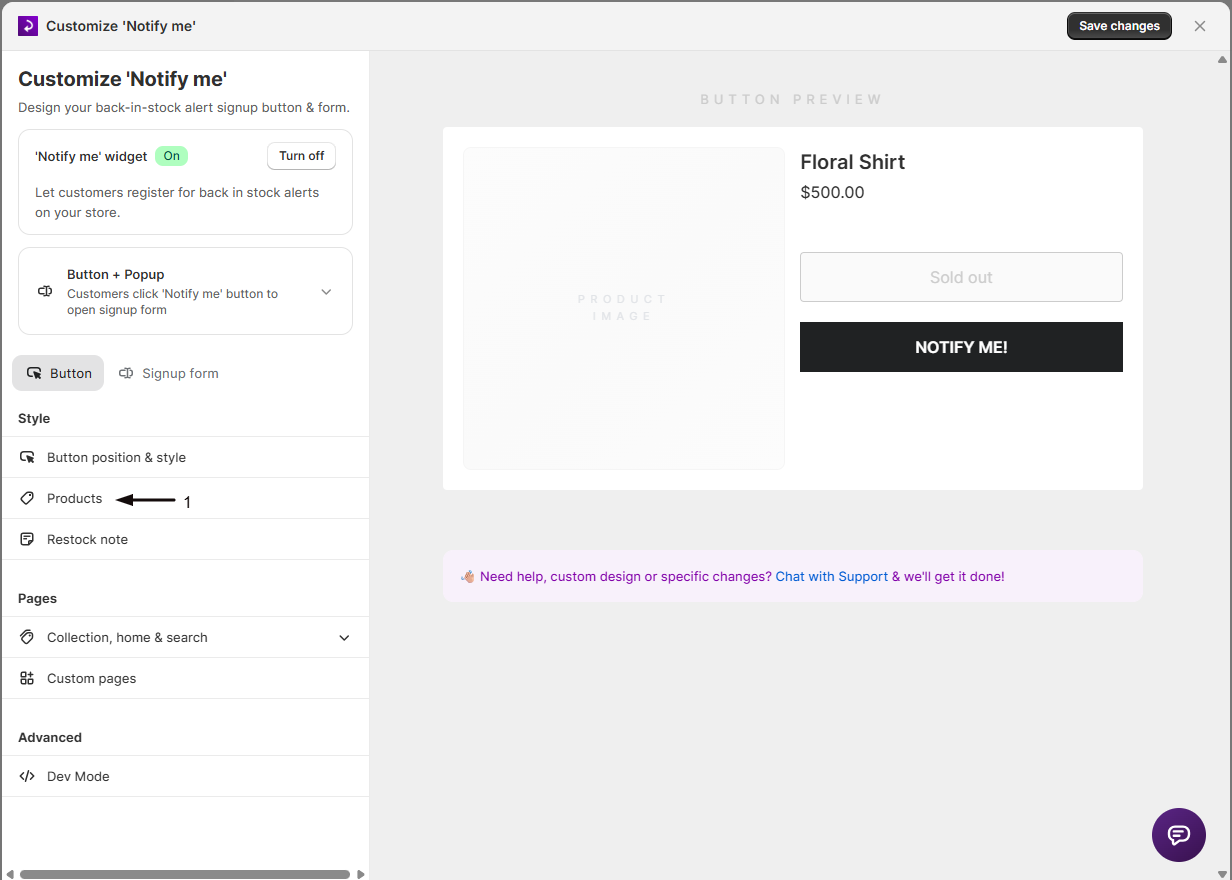The height and width of the screenshot is (880, 1232).
Task: Click the Custom pages grid icon
Action: [27, 678]
